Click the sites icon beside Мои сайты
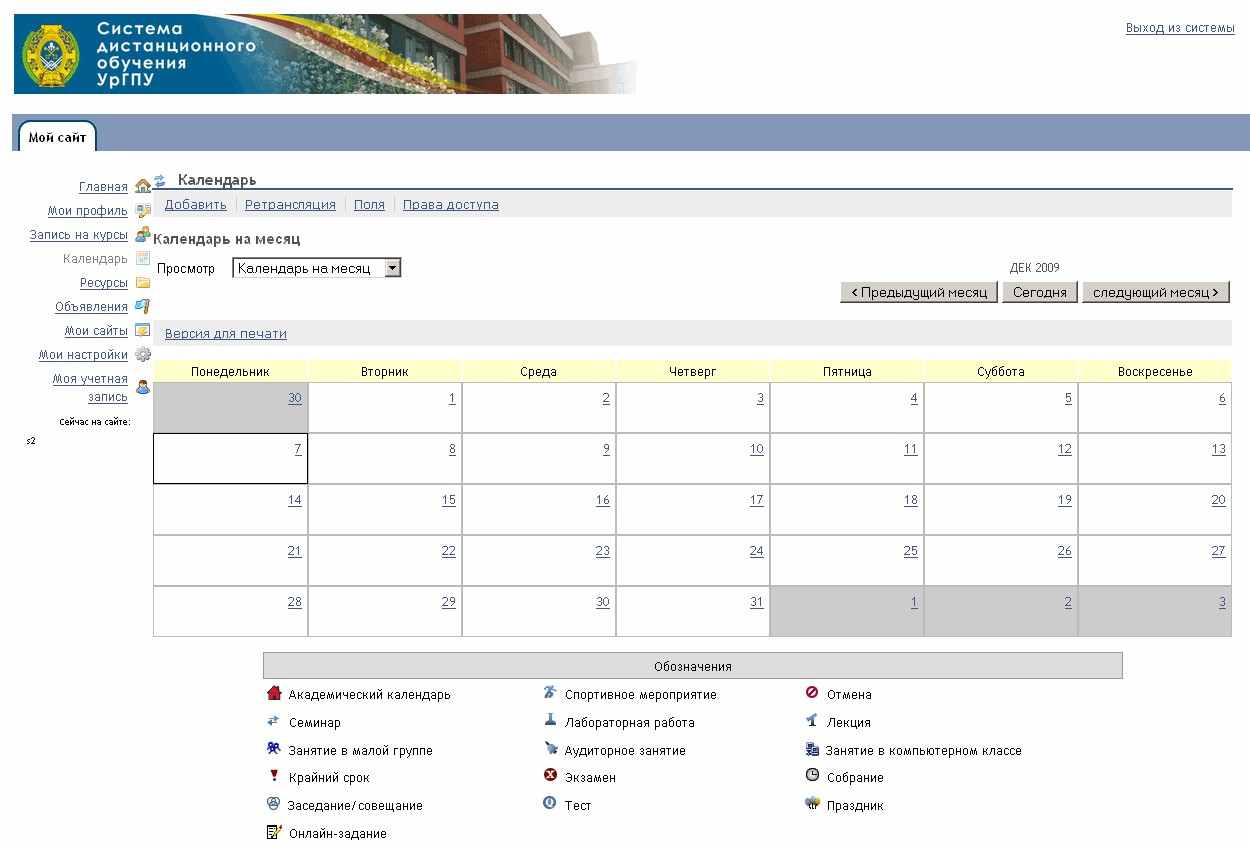1250x849 pixels. [143, 330]
